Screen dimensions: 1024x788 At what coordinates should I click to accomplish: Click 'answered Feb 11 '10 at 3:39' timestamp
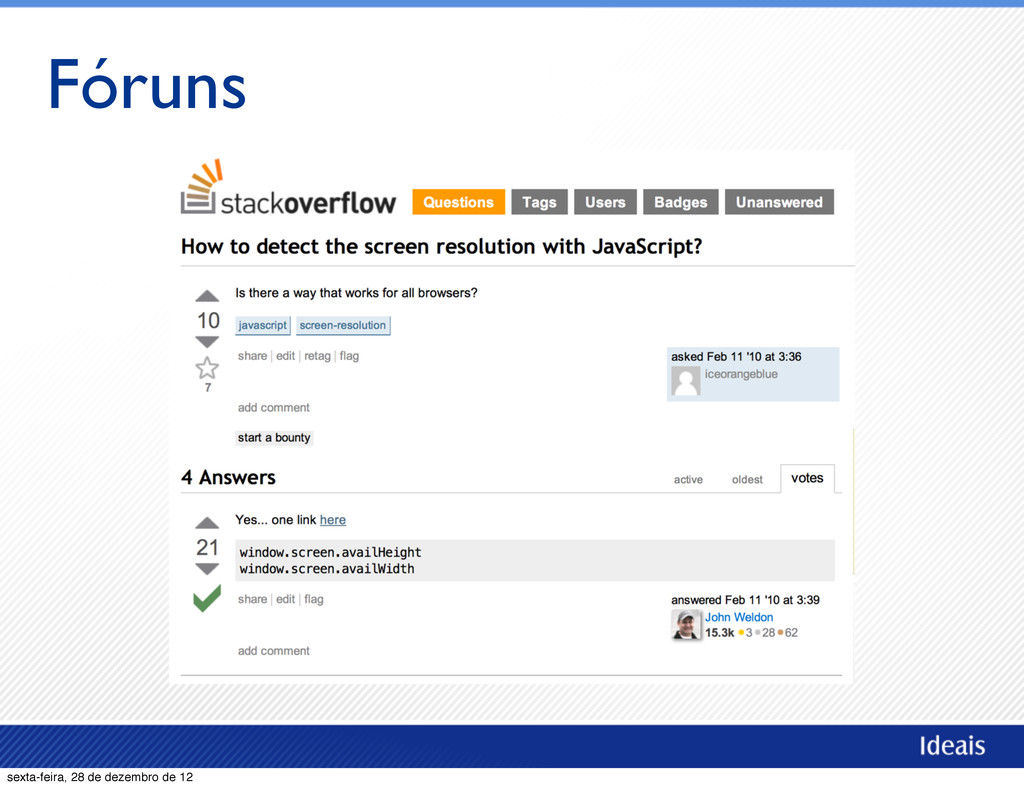click(x=745, y=600)
